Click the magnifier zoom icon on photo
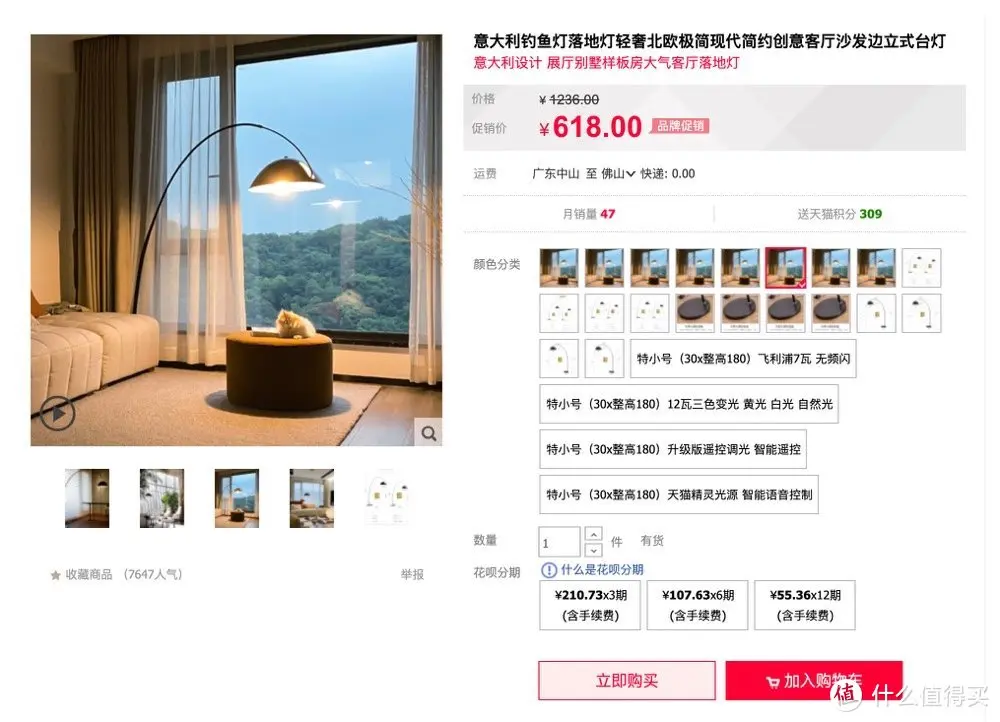 pyautogui.click(x=429, y=433)
